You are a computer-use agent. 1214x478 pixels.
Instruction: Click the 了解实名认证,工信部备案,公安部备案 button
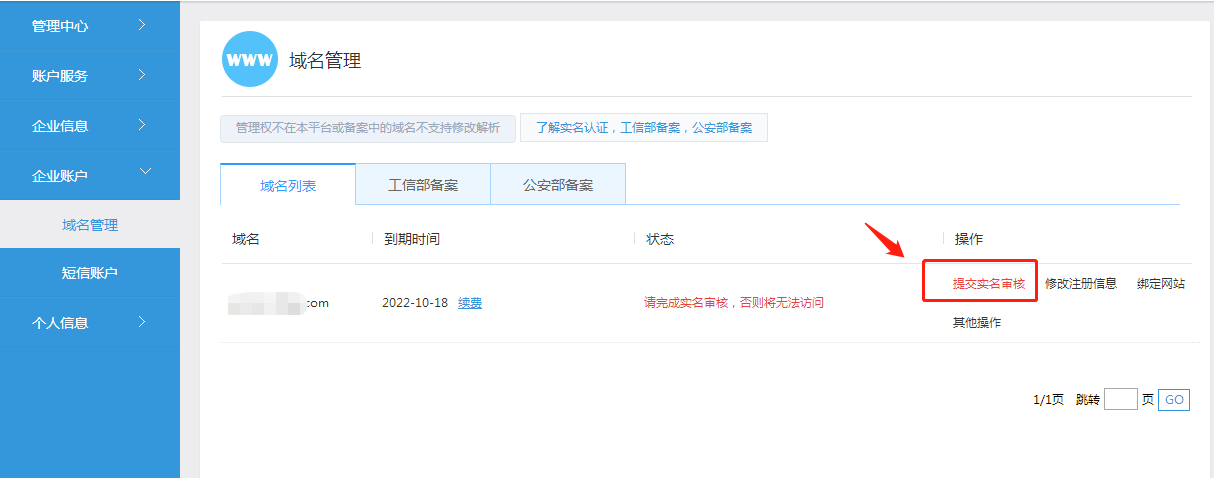[644, 128]
